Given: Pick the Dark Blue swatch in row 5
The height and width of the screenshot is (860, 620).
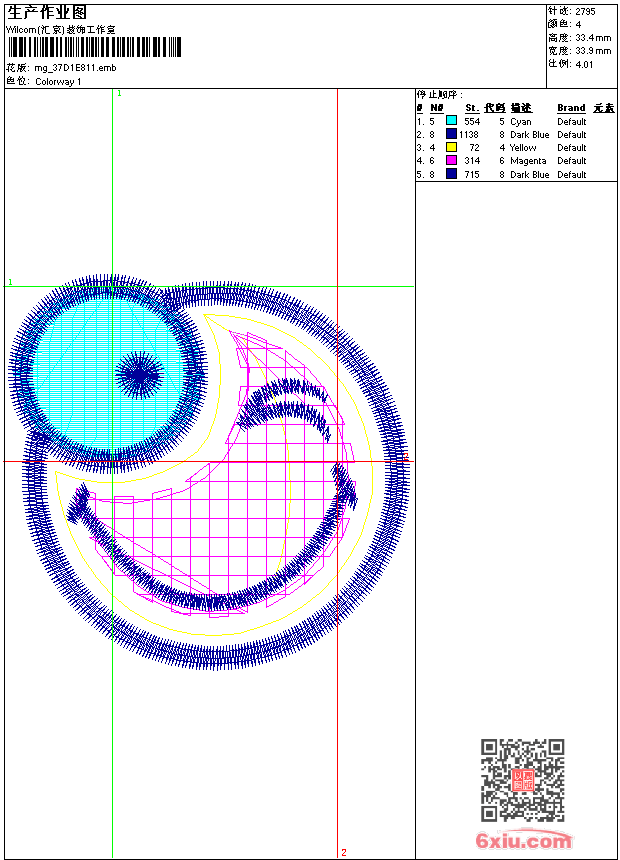Looking at the screenshot, I should tap(451, 174).
